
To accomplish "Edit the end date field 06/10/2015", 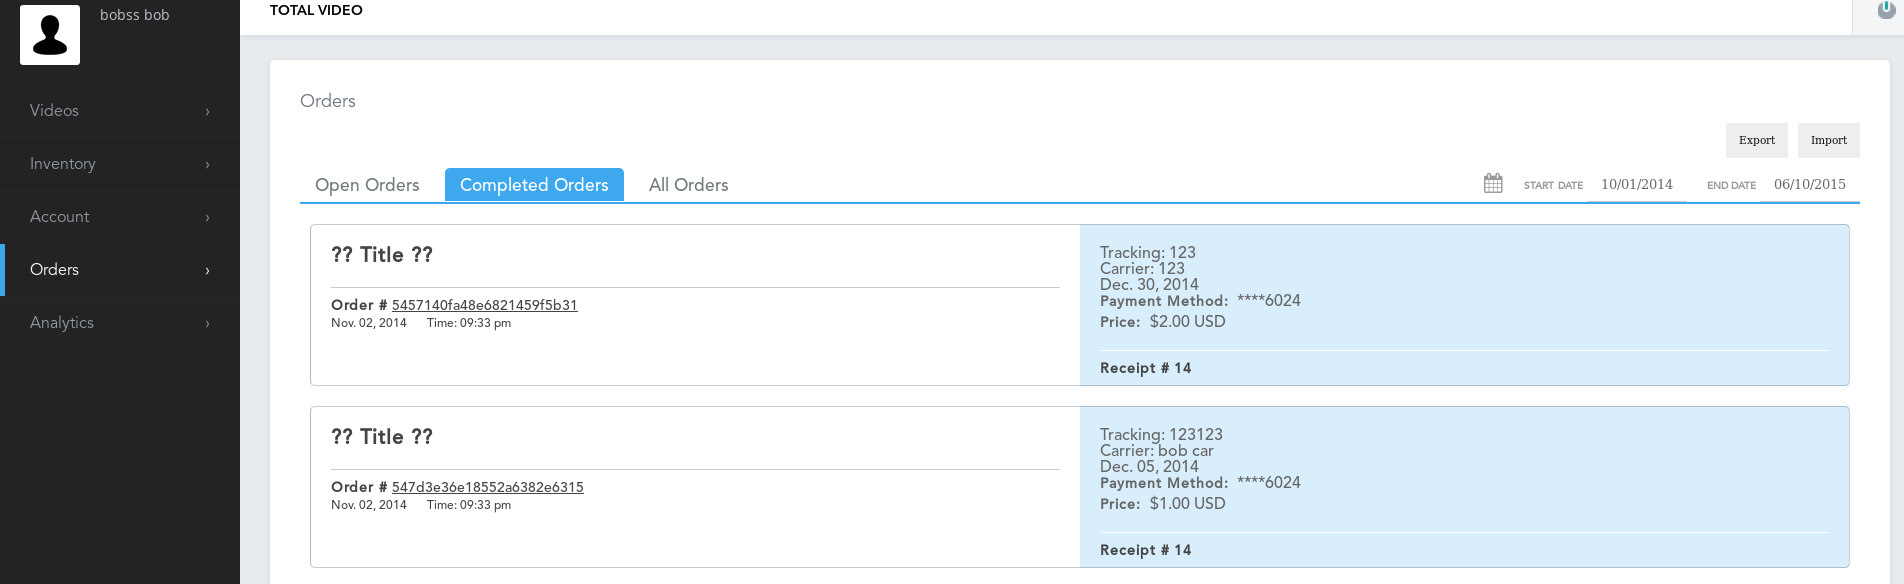I will click(x=1810, y=185).
